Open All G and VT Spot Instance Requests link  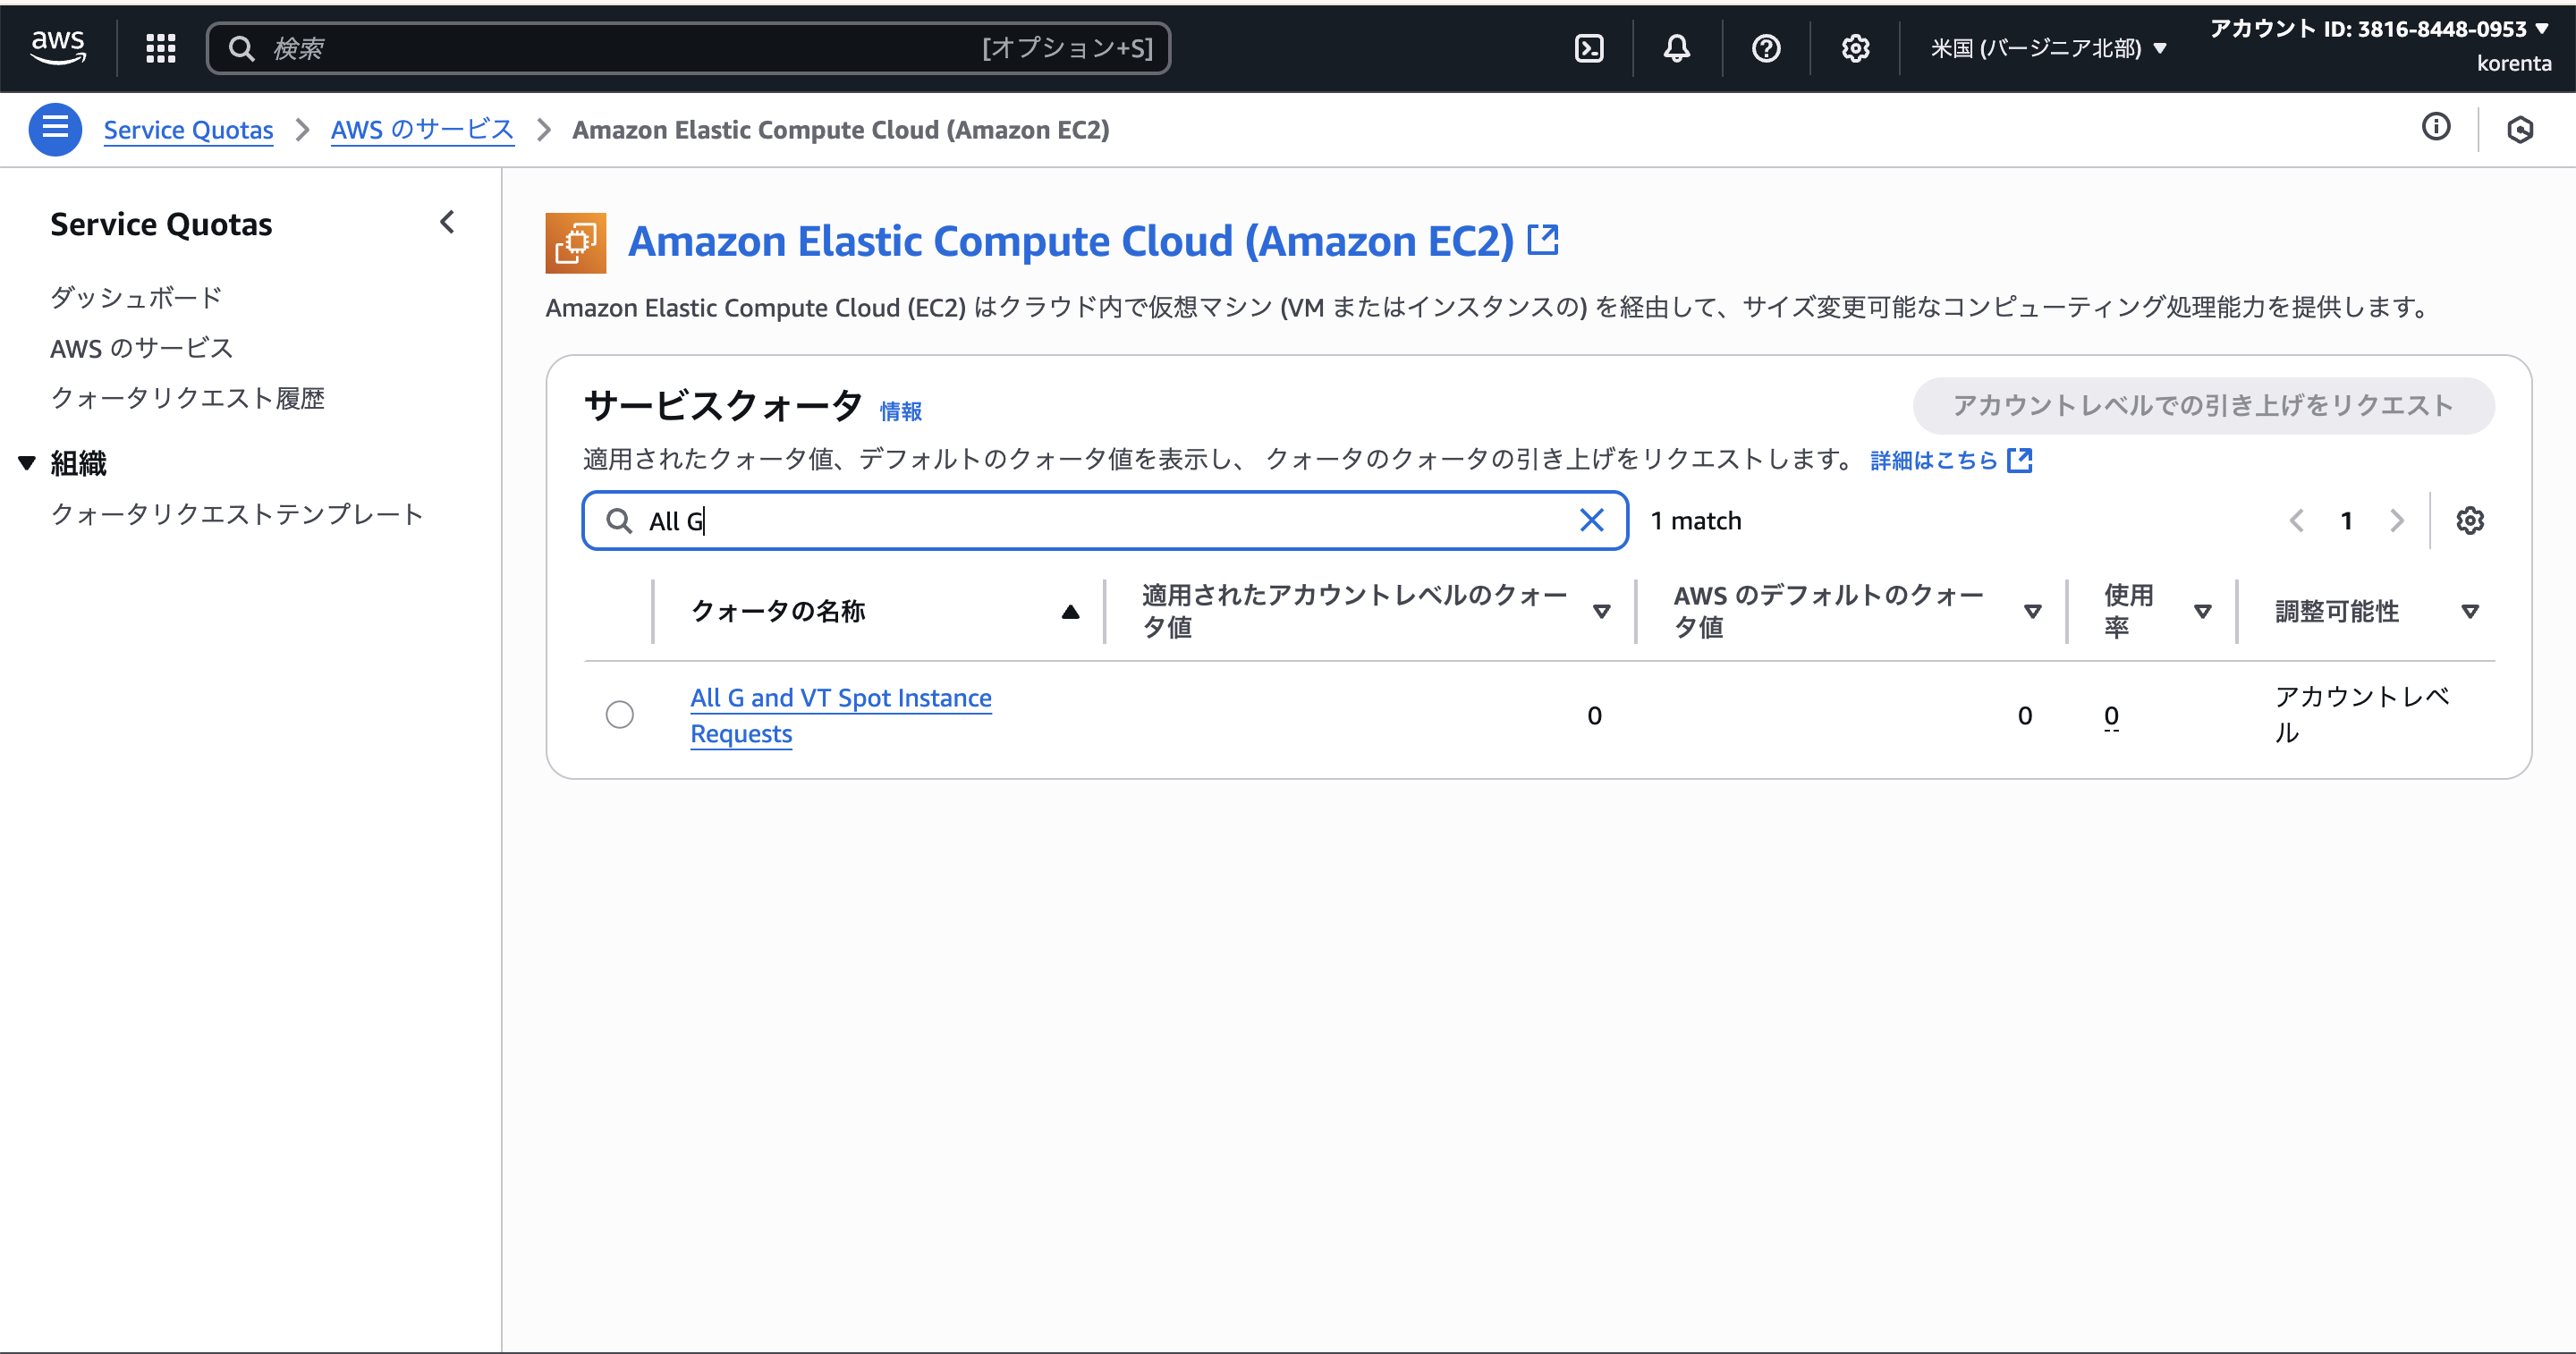coord(840,698)
